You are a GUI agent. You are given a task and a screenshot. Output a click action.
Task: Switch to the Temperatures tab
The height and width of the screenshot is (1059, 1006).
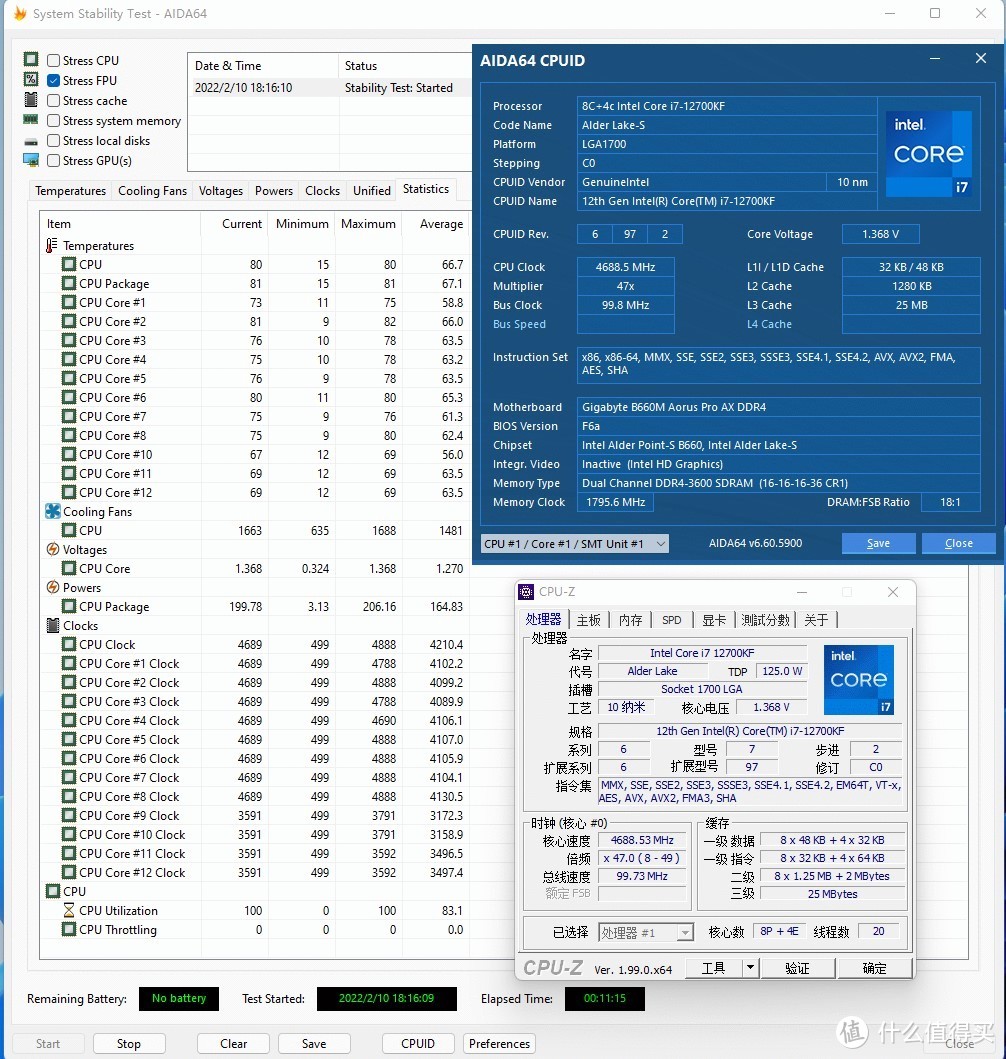tap(70, 190)
